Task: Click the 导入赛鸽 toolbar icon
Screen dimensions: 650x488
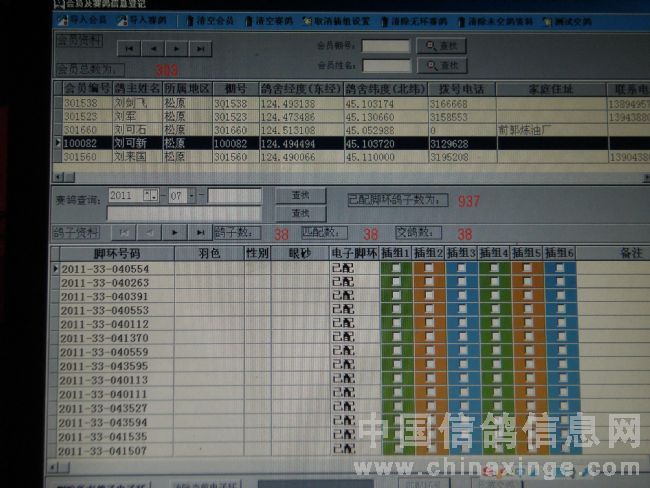Action: click(146, 19)
